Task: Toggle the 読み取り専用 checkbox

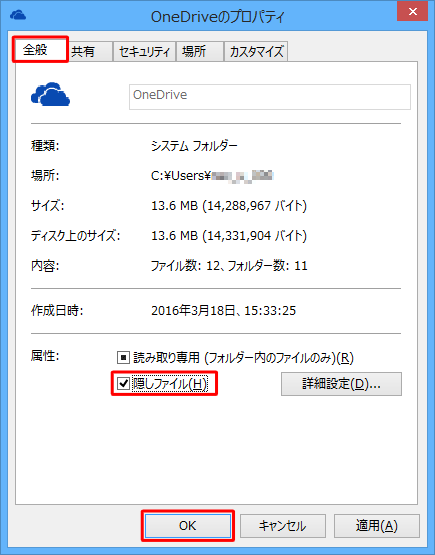Action: click(x=123, y=357)
